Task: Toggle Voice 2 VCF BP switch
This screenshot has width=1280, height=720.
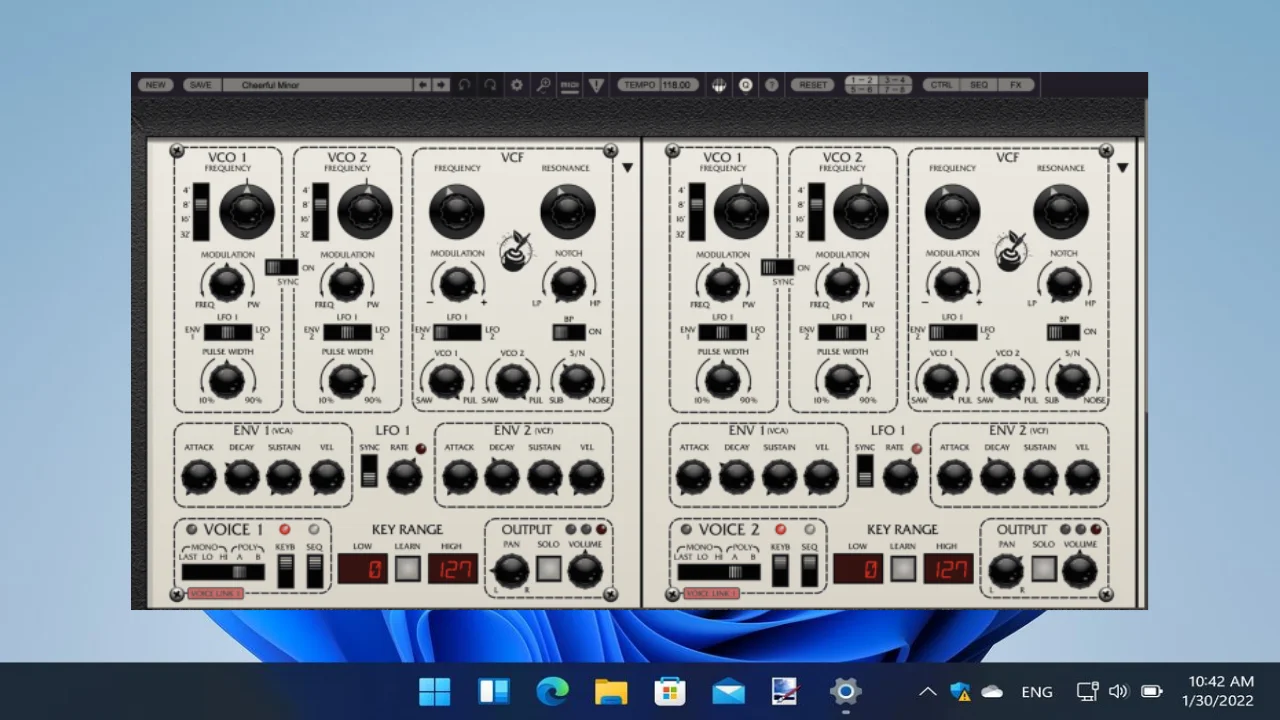Action: tap(1064, 332)
